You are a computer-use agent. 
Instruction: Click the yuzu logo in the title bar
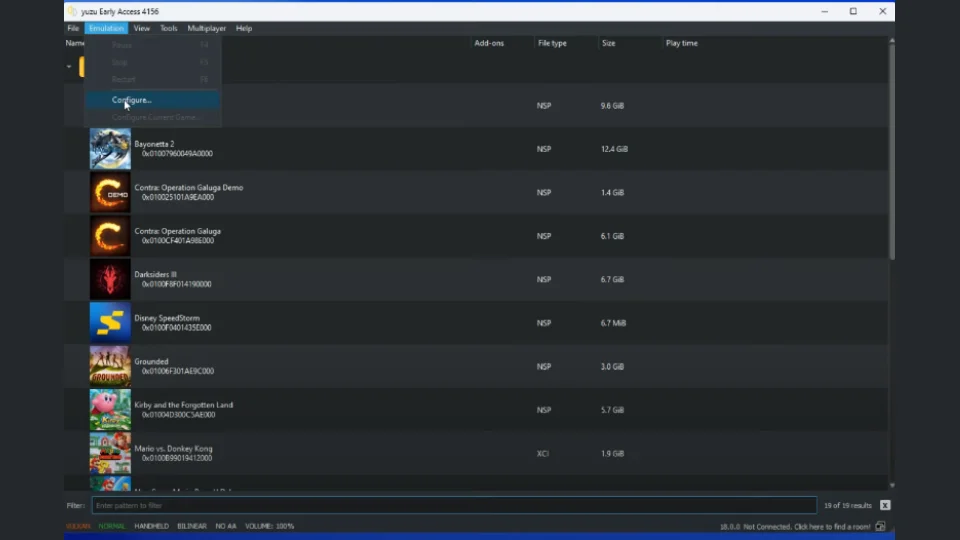click(x=72, y=12)
